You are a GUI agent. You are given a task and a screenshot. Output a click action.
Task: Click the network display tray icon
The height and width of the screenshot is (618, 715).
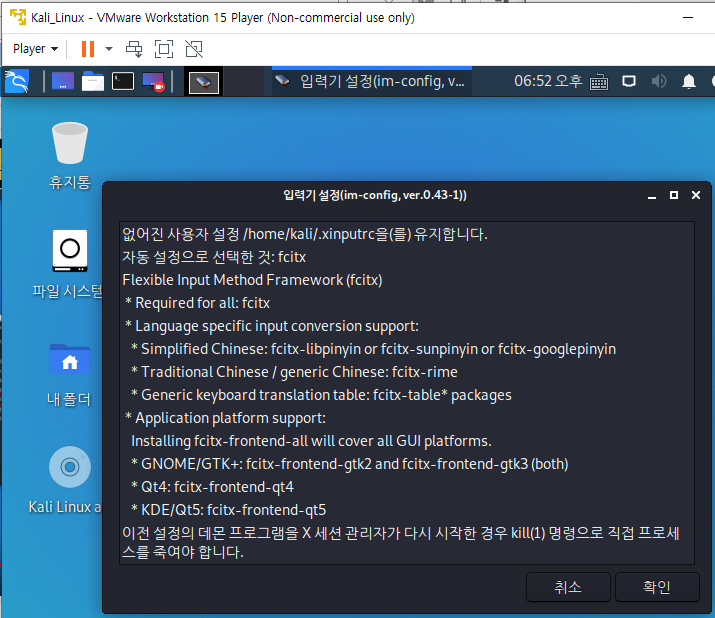[x=629, y=81]
